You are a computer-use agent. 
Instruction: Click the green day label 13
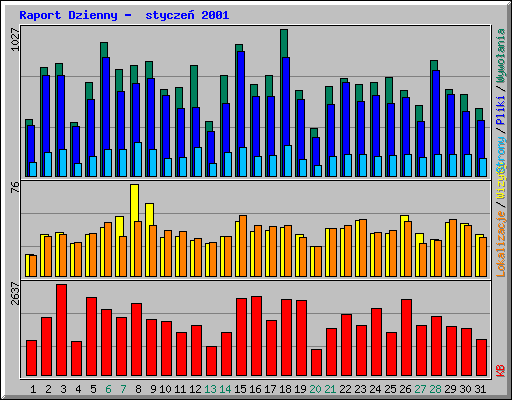[x=210, y=389]
